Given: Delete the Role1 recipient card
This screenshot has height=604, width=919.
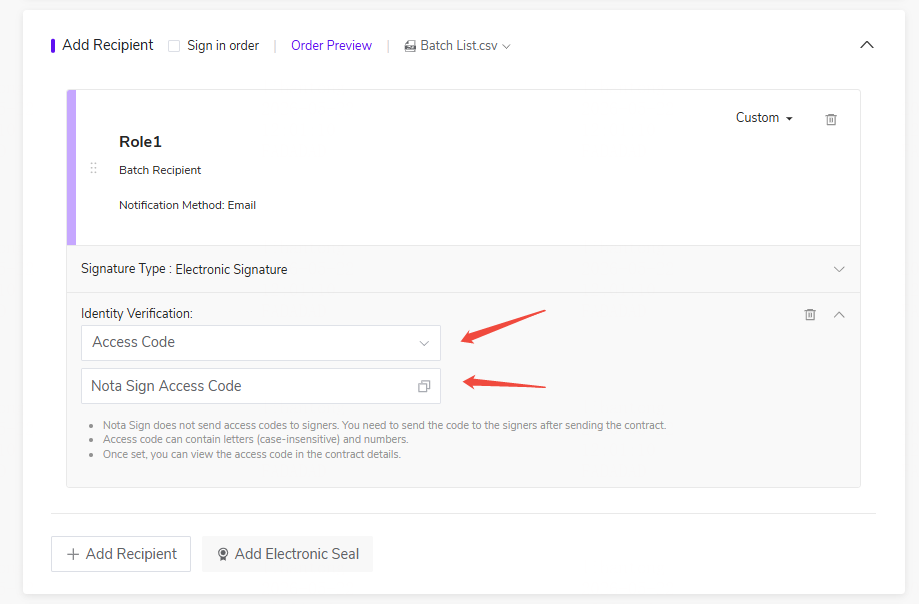Looking at the screenshot, I should (x=830, y=120).
